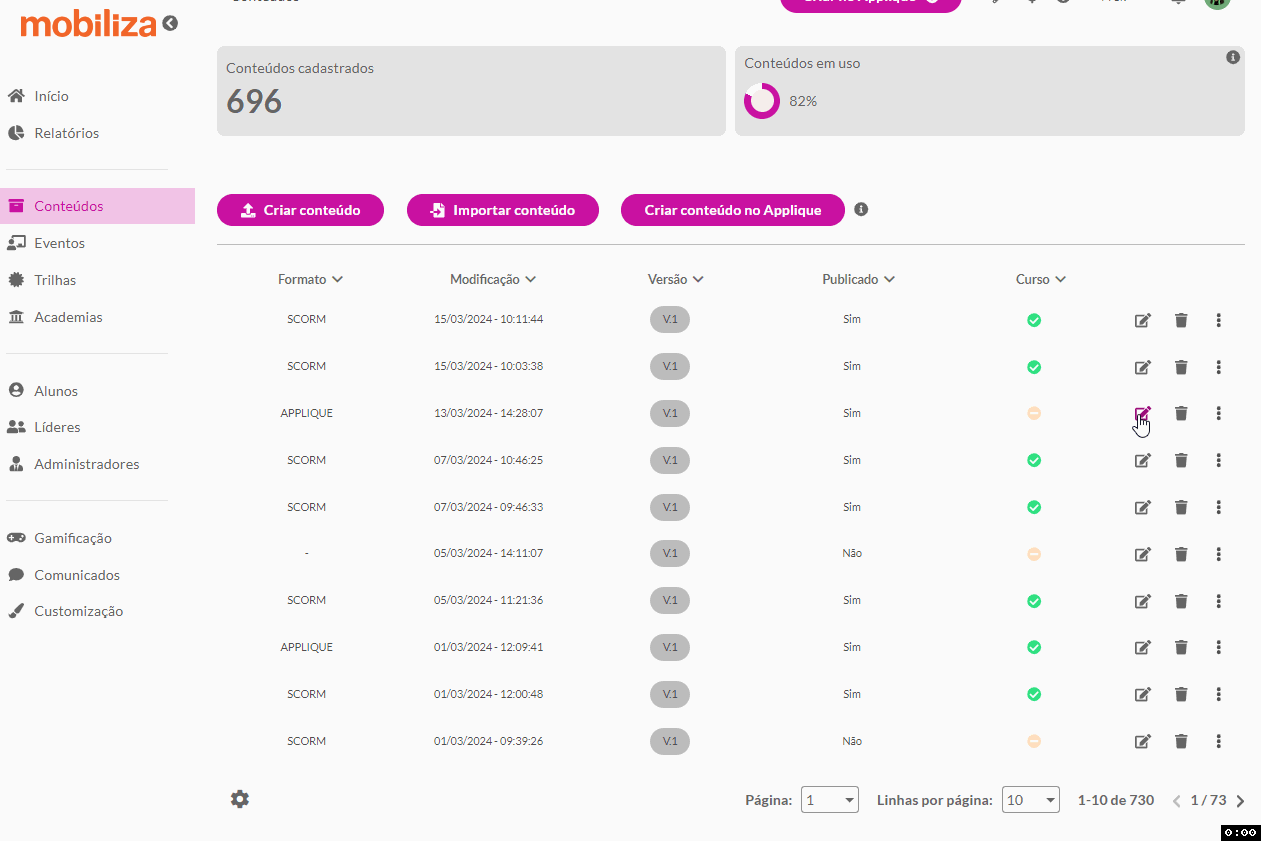Click the mobiliza logo
This screenshot has width=1261, height=841.
pos(88,23)
